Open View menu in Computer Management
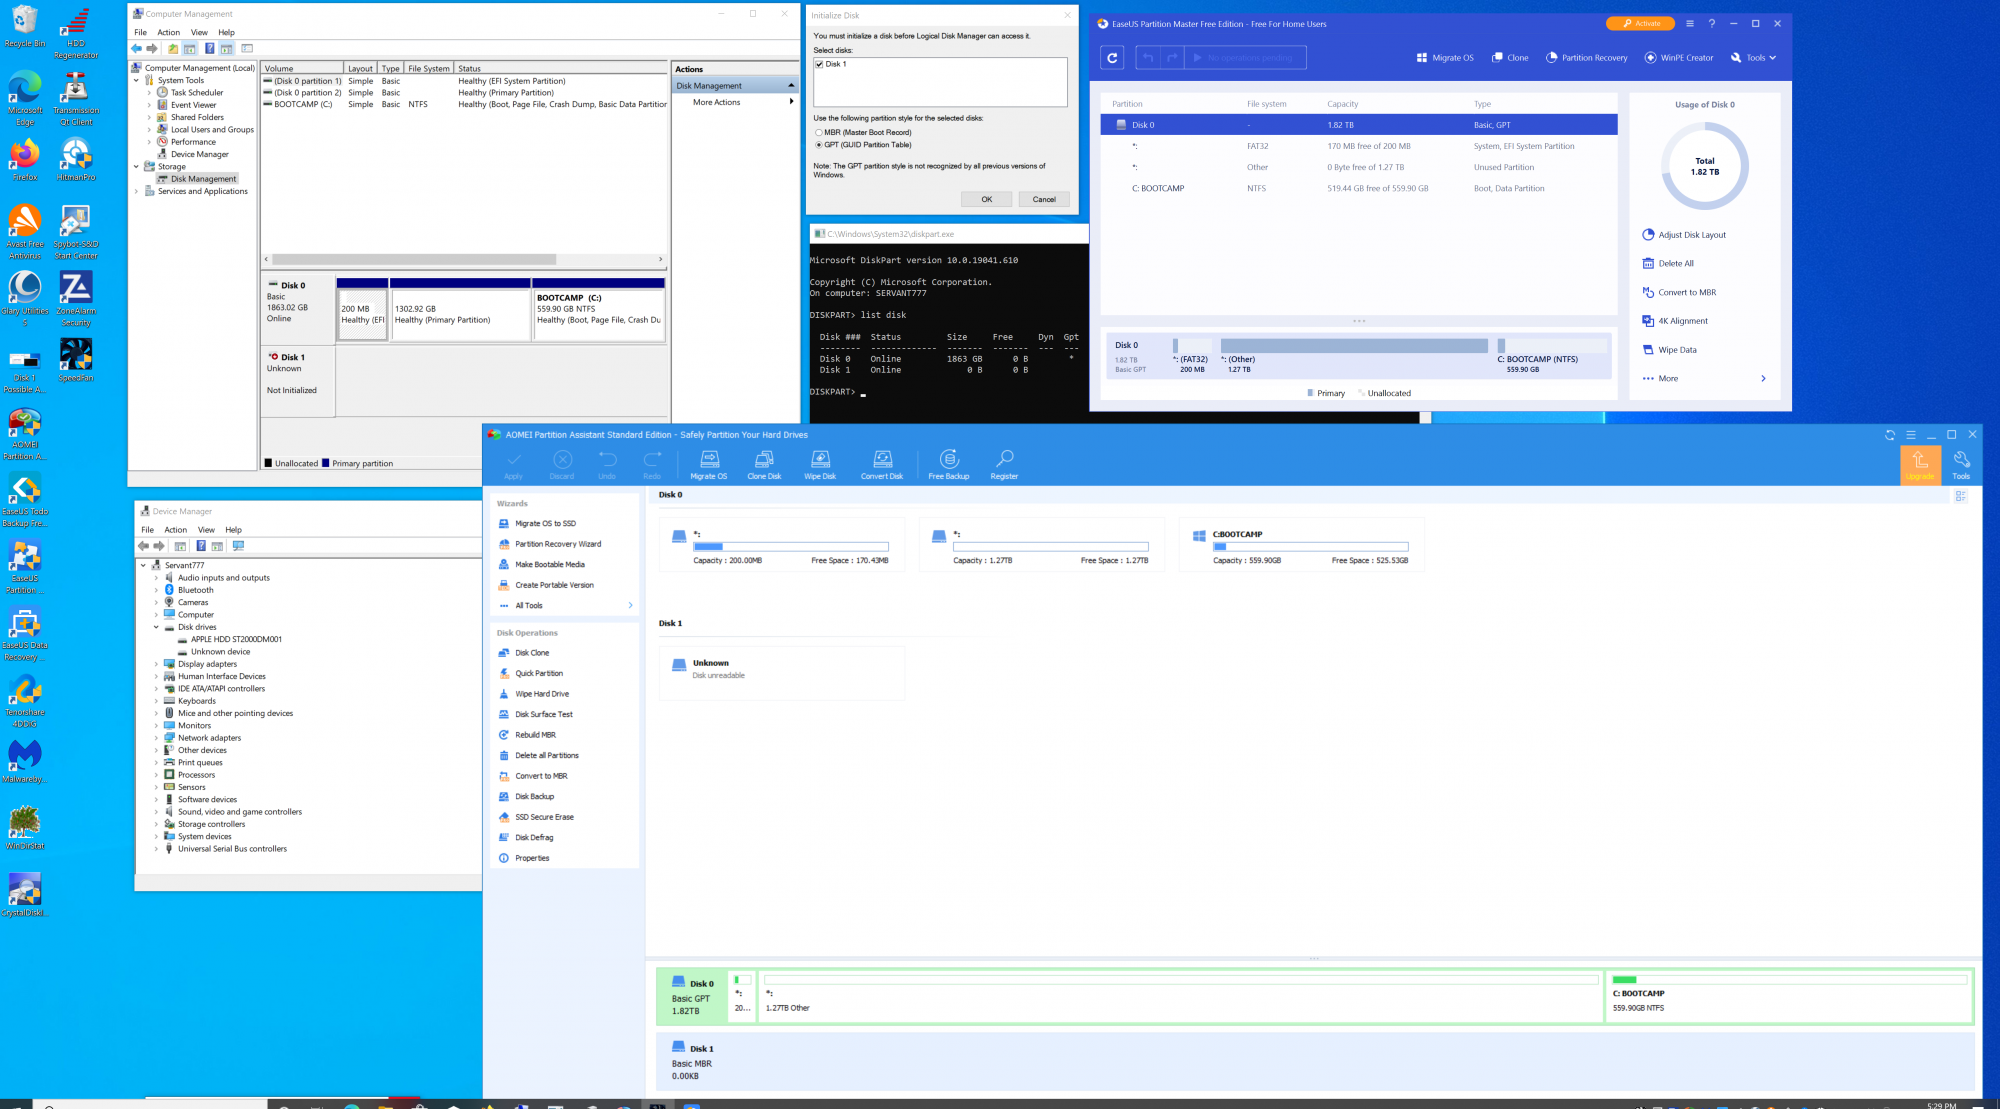The height and width of the screenshot is (1109, 2000). pos(200,32)
